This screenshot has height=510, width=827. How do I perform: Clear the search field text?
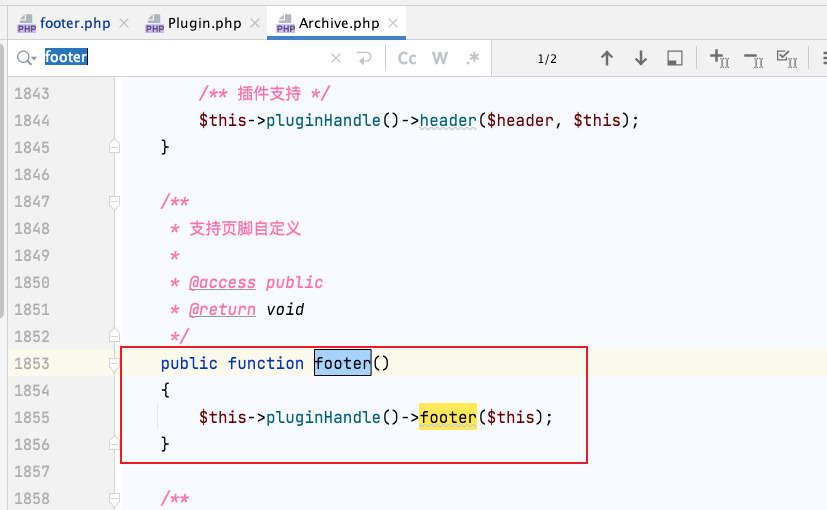point(336,58)
